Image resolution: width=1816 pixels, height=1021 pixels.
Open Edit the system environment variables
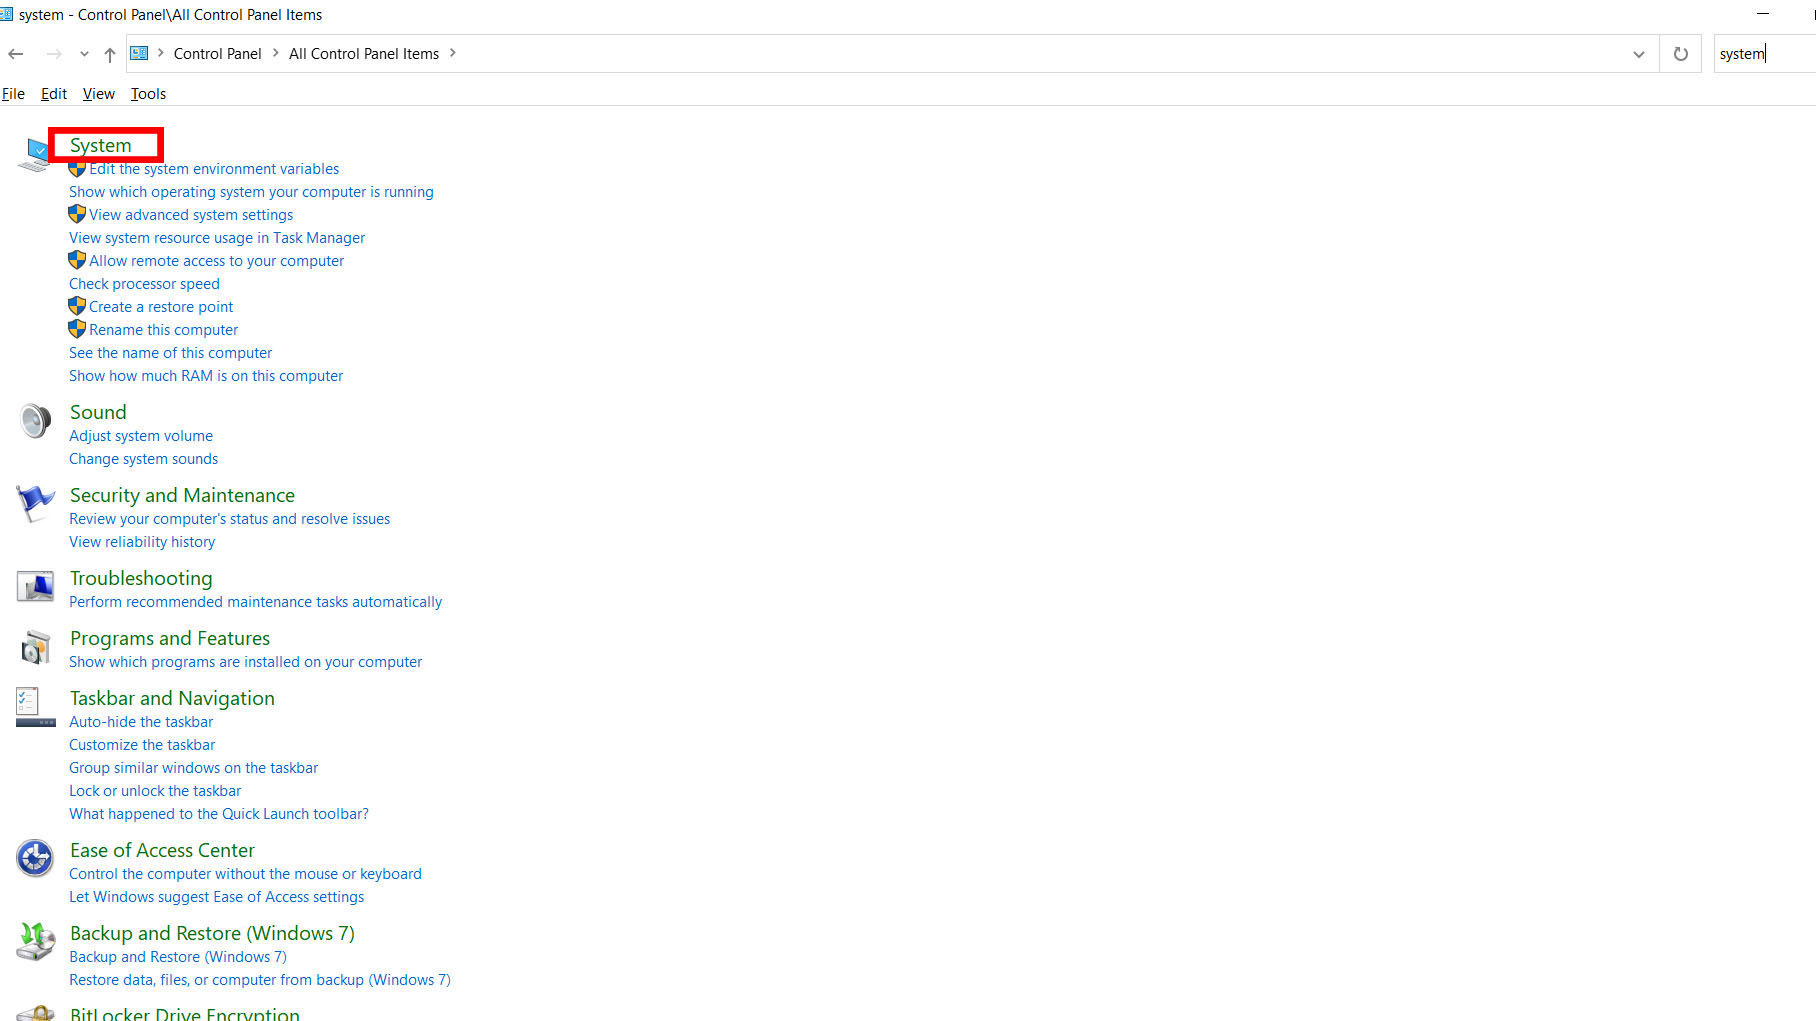(214, 169)
